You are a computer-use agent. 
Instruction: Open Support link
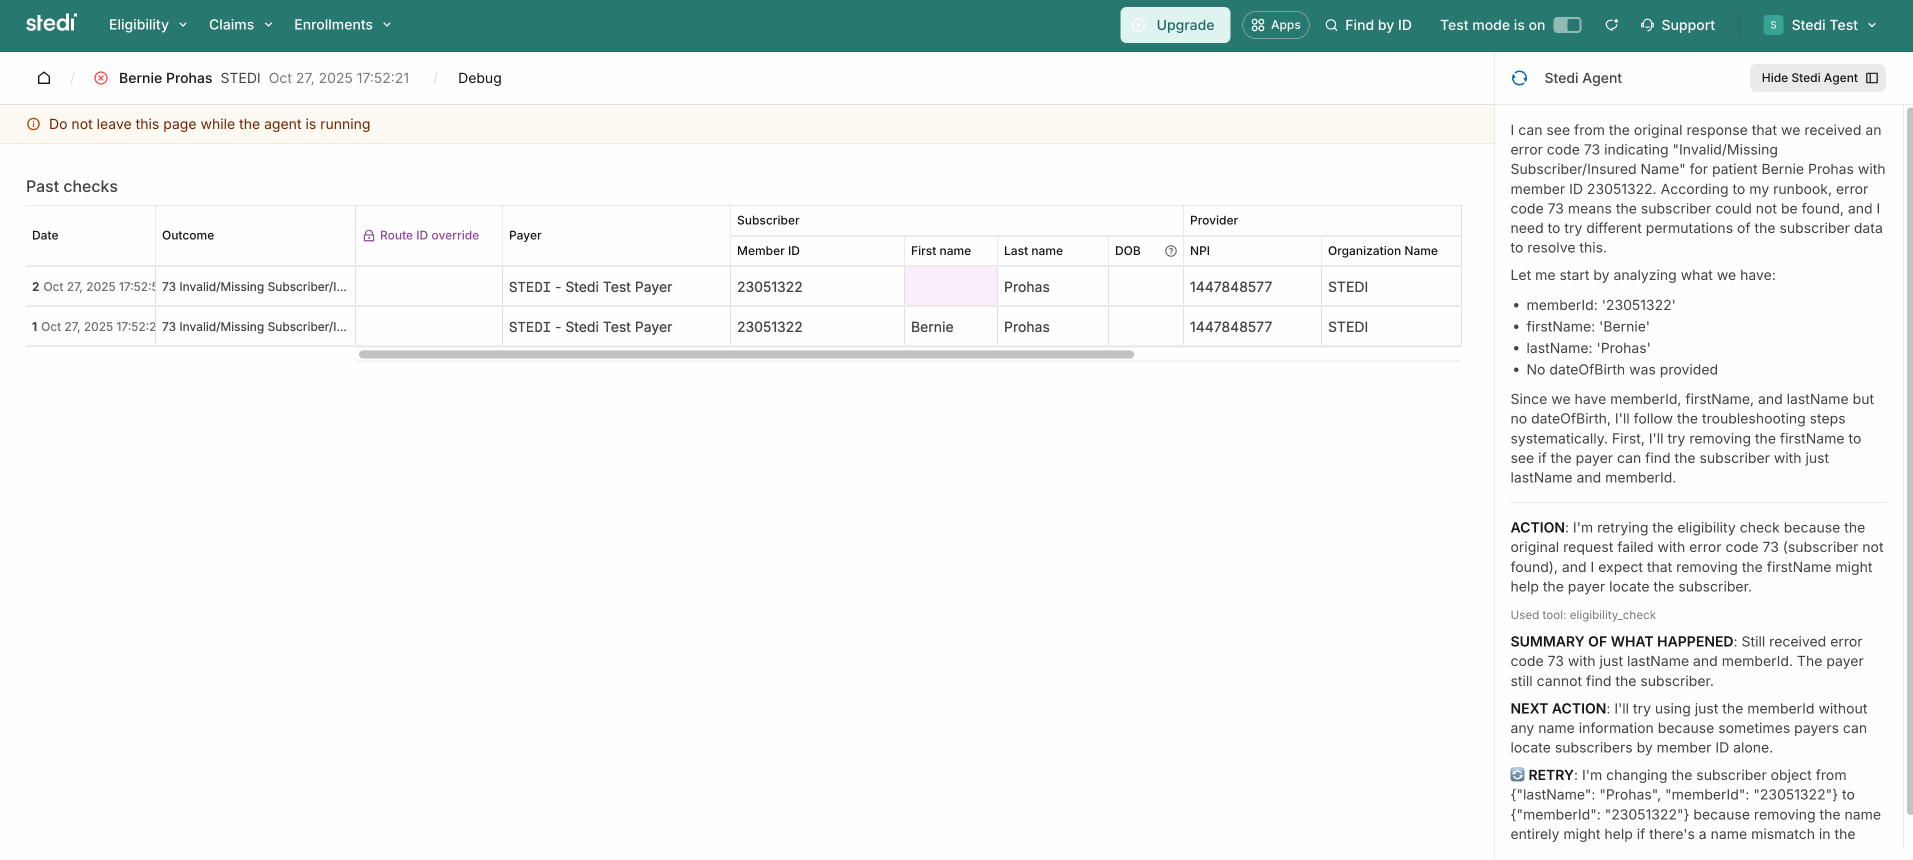click(1678, 25)
